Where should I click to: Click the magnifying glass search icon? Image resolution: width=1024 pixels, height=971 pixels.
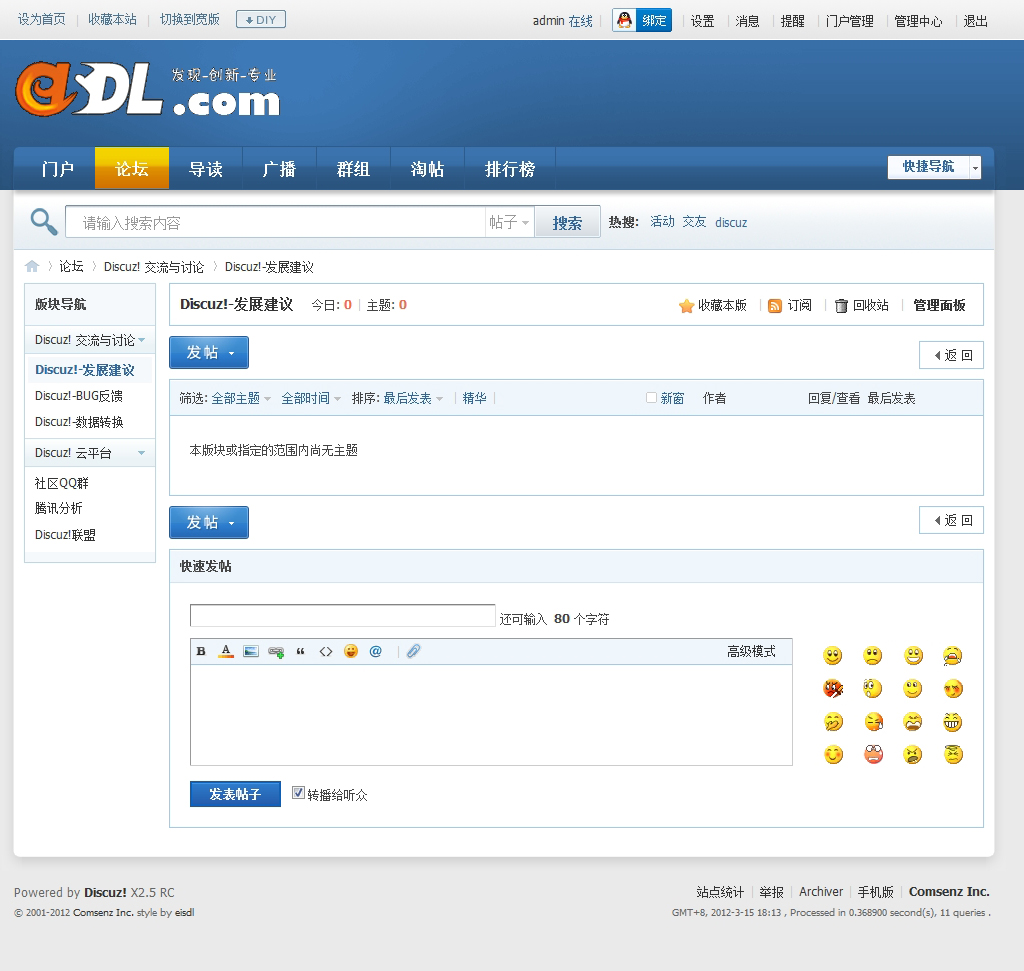(44, 222)
